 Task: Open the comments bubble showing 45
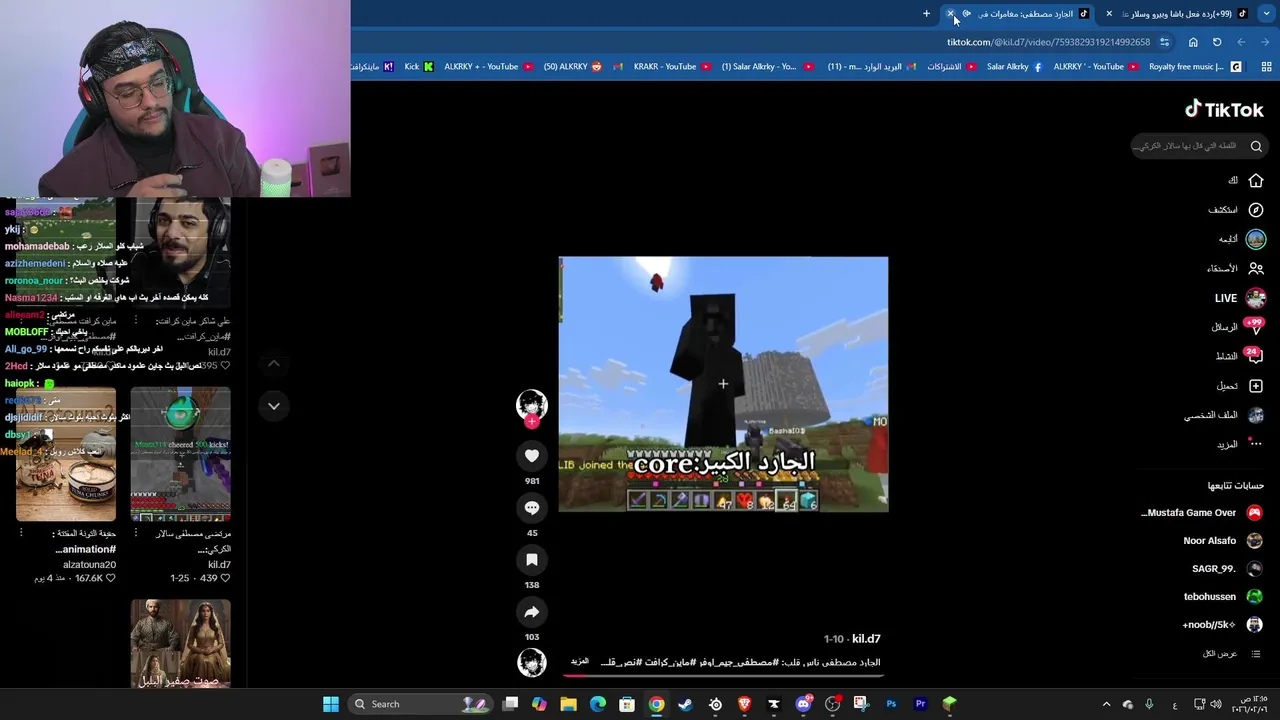tap(532, 508)
